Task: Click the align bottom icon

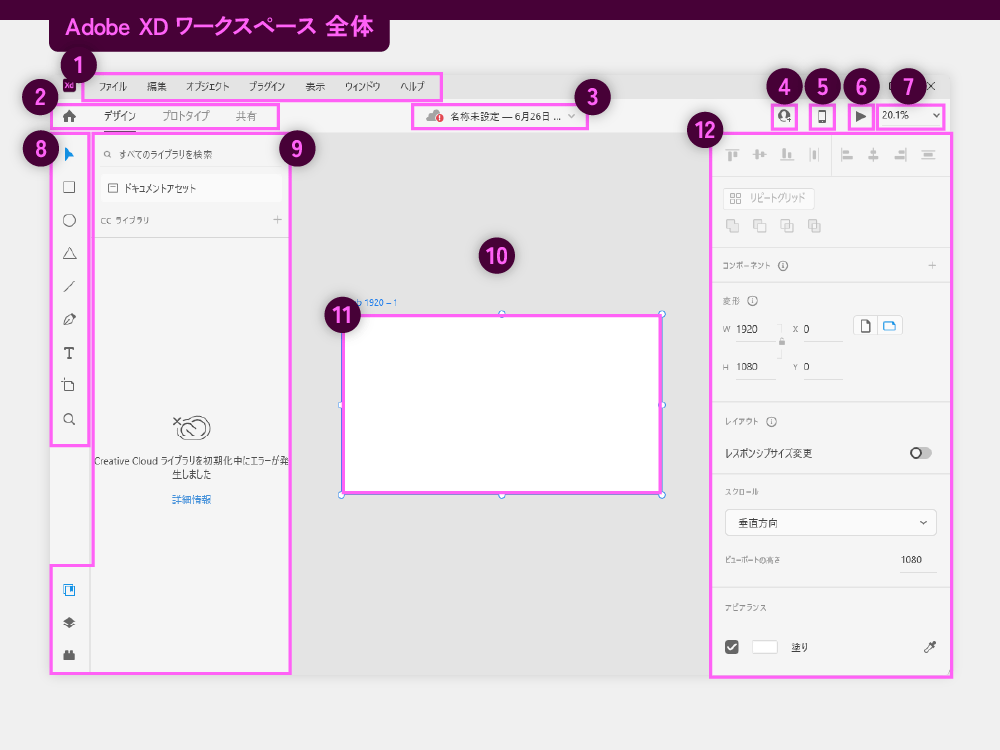Action: tap(787, 154)
